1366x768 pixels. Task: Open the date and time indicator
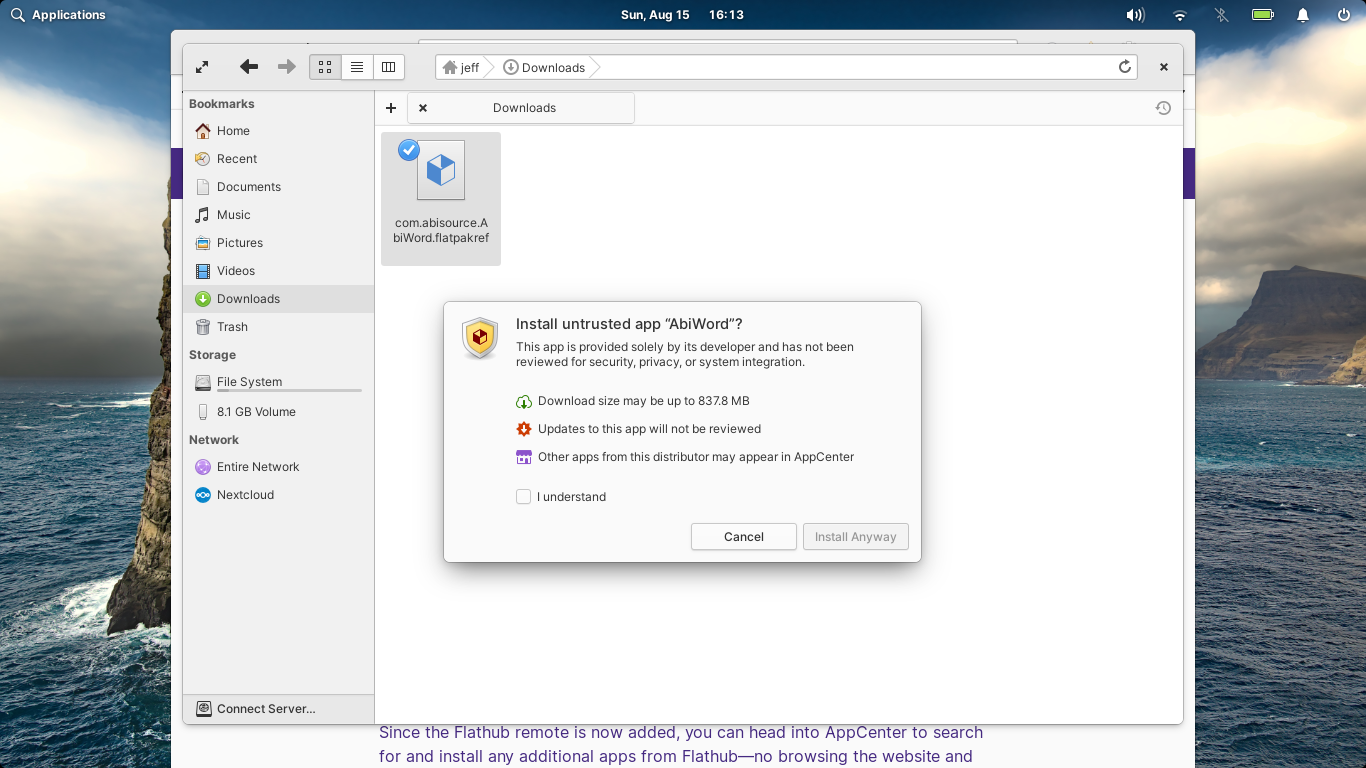pyautogui.click(x=682, y=15)
